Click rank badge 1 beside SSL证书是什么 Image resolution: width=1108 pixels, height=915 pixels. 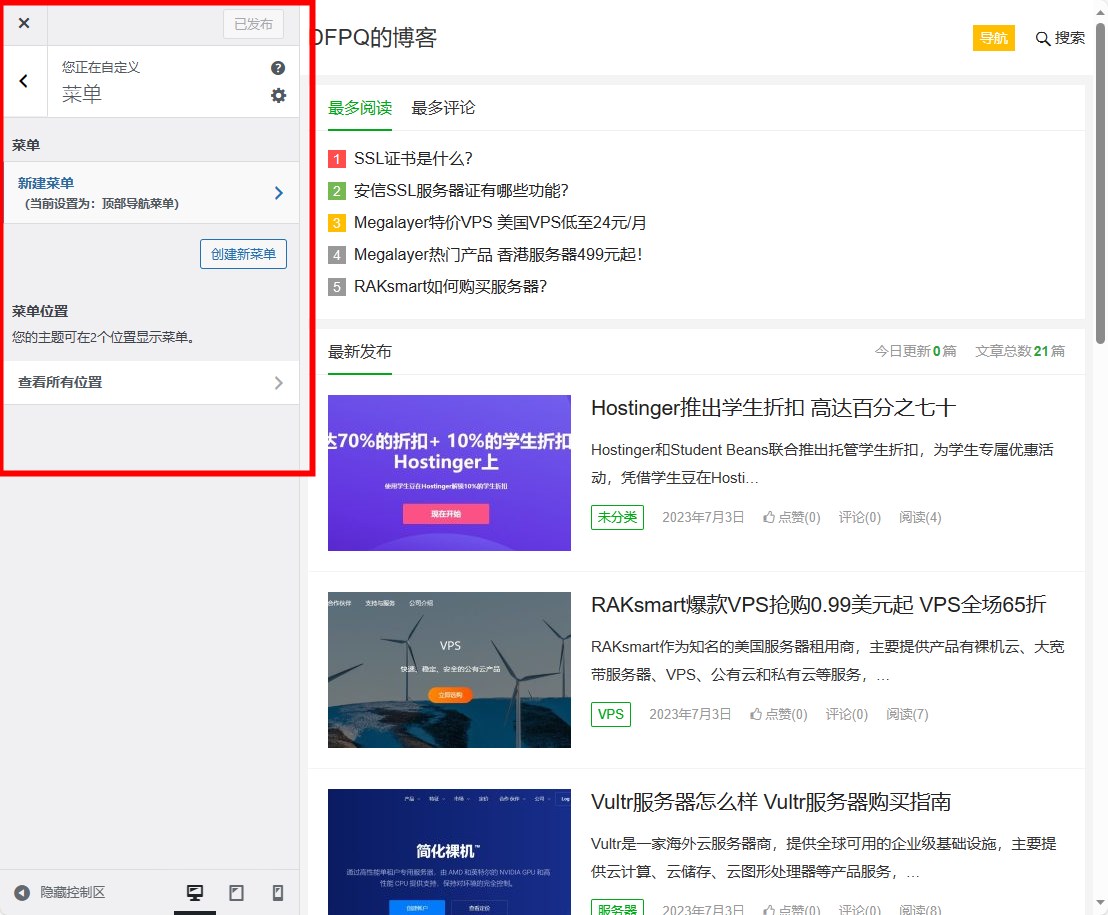(x=336, y=159)
